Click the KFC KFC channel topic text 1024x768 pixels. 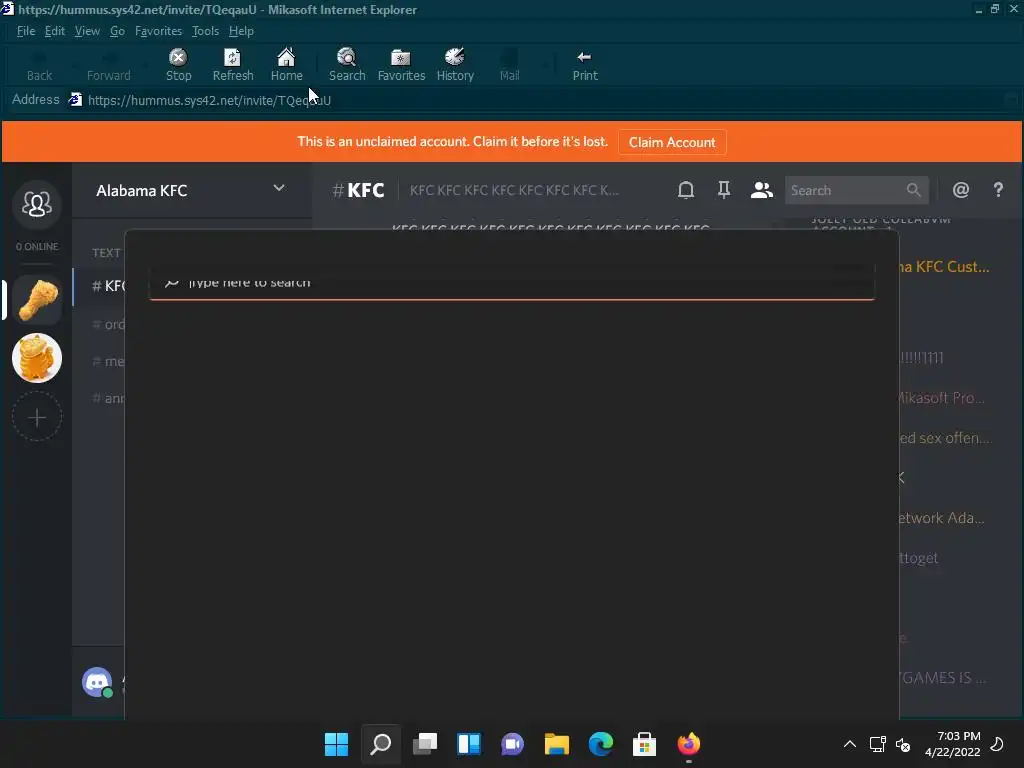pos(514,190)
